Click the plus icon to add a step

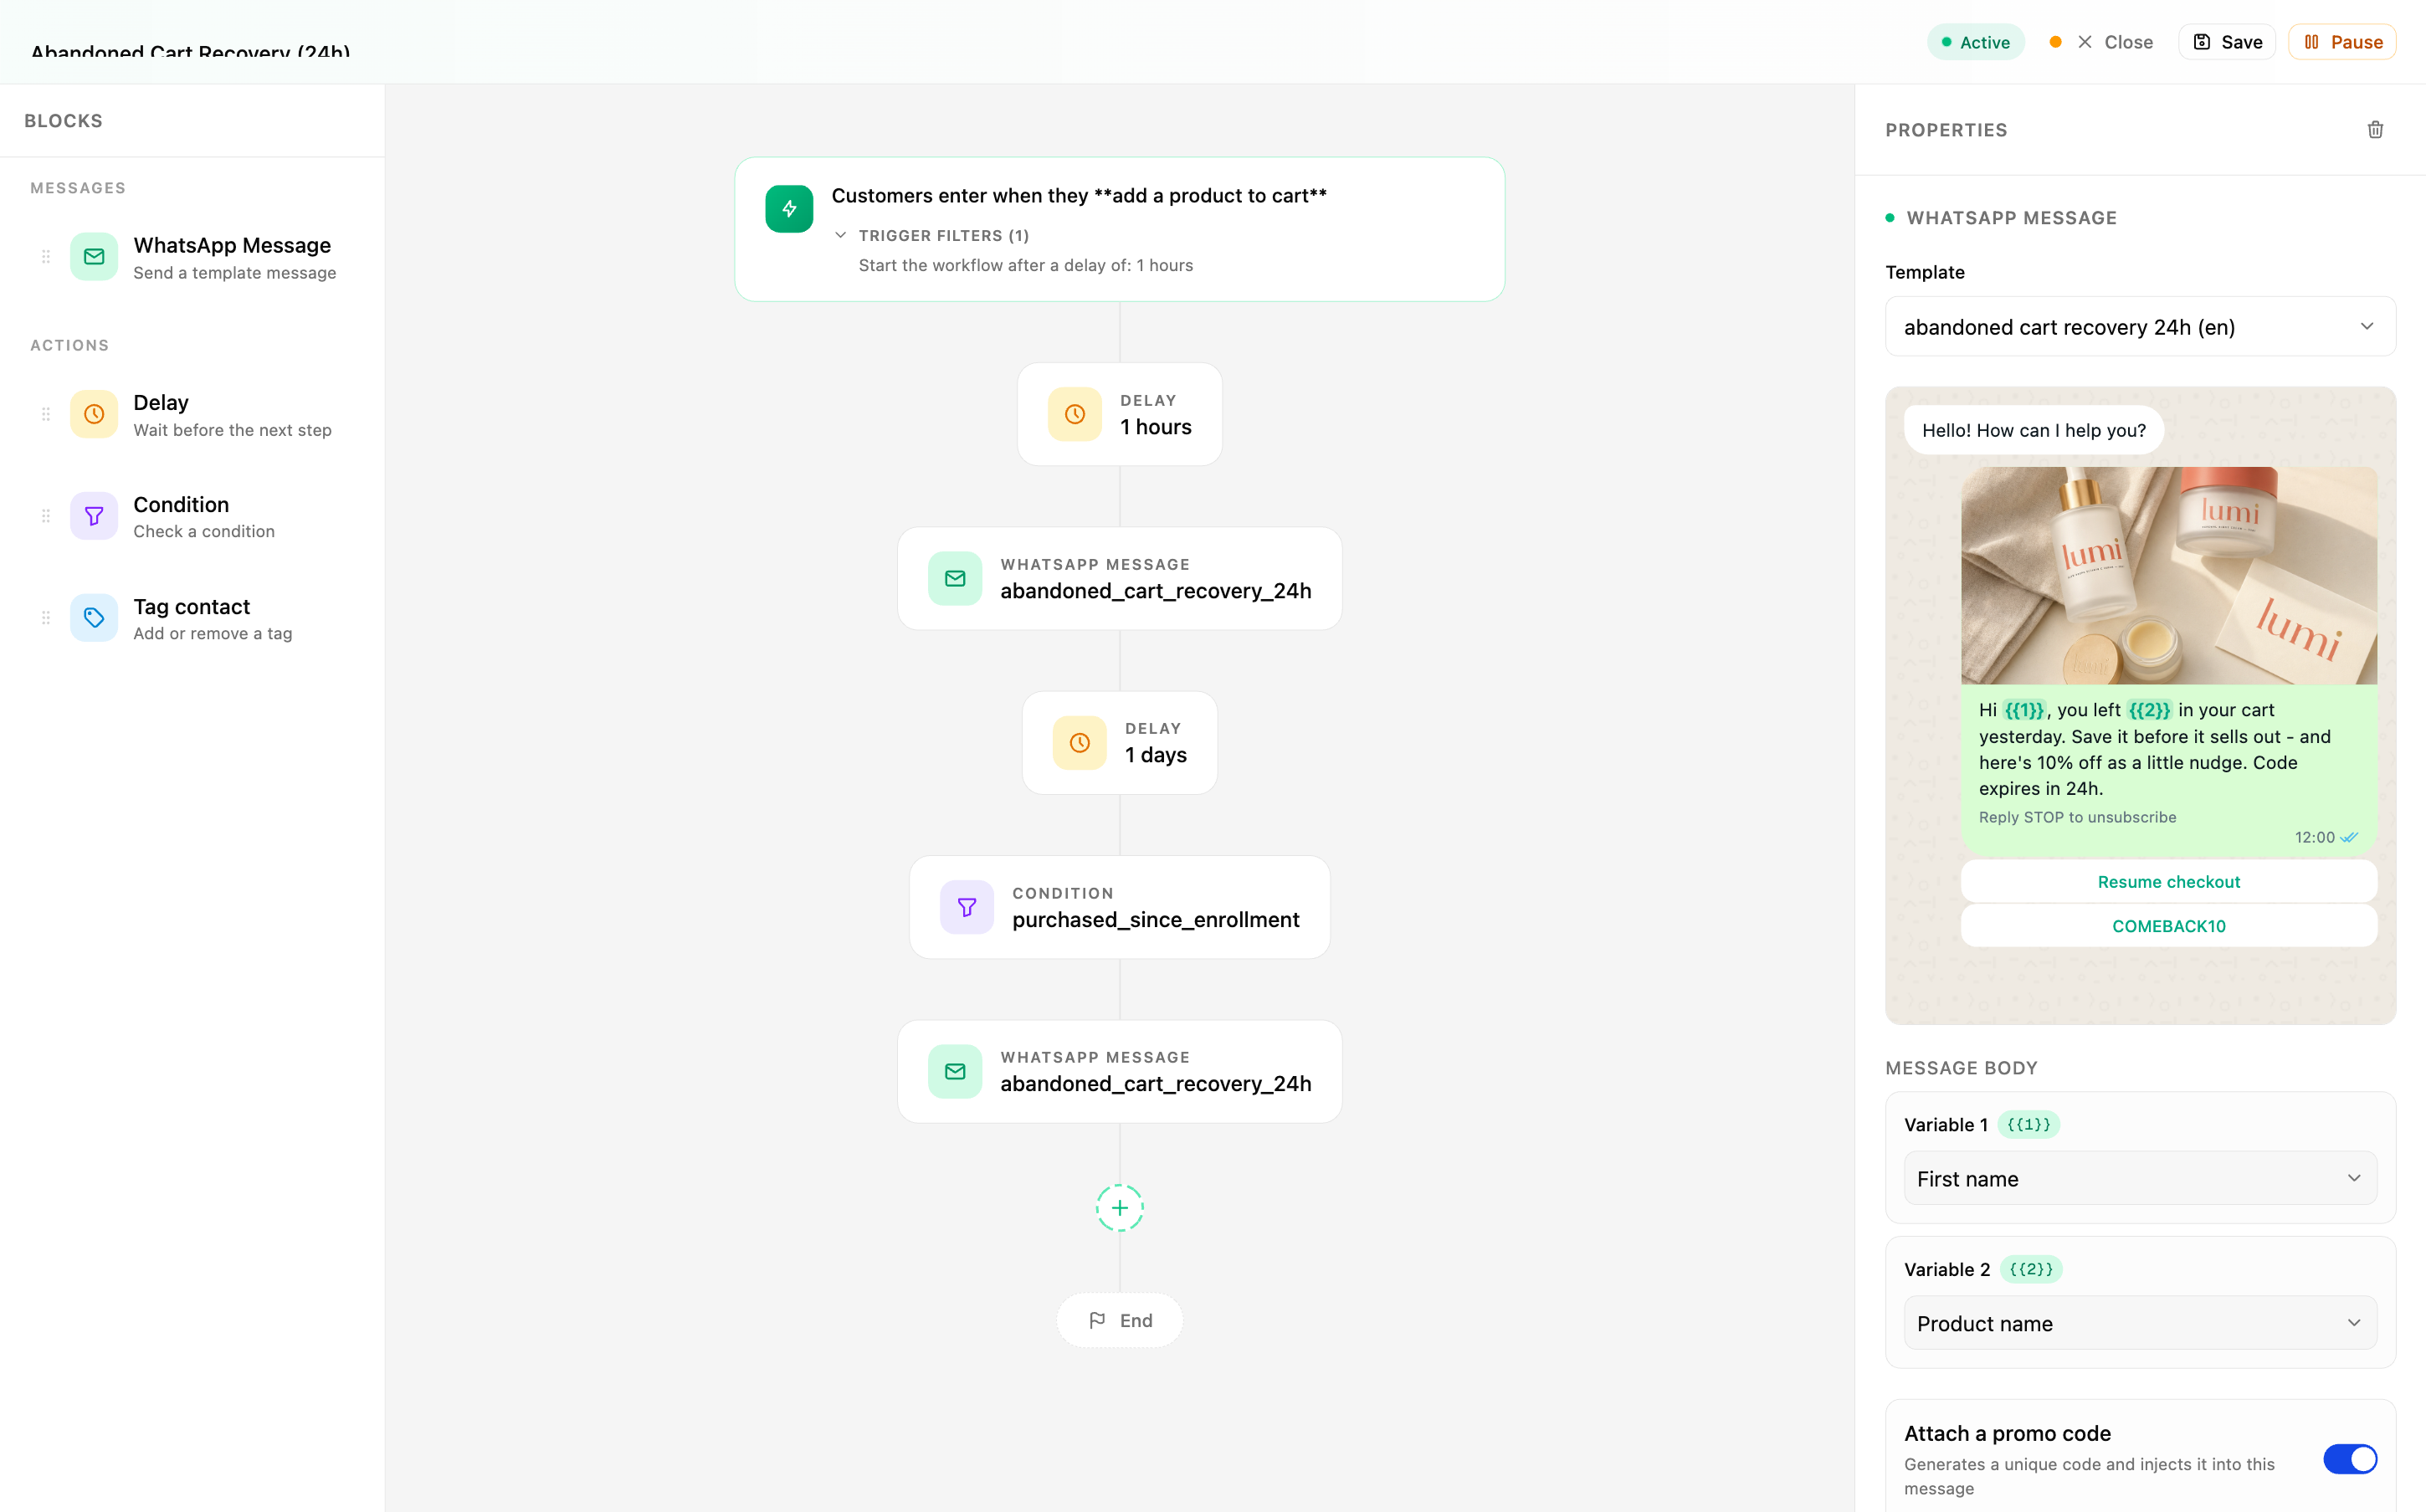click(1120, 1208)
